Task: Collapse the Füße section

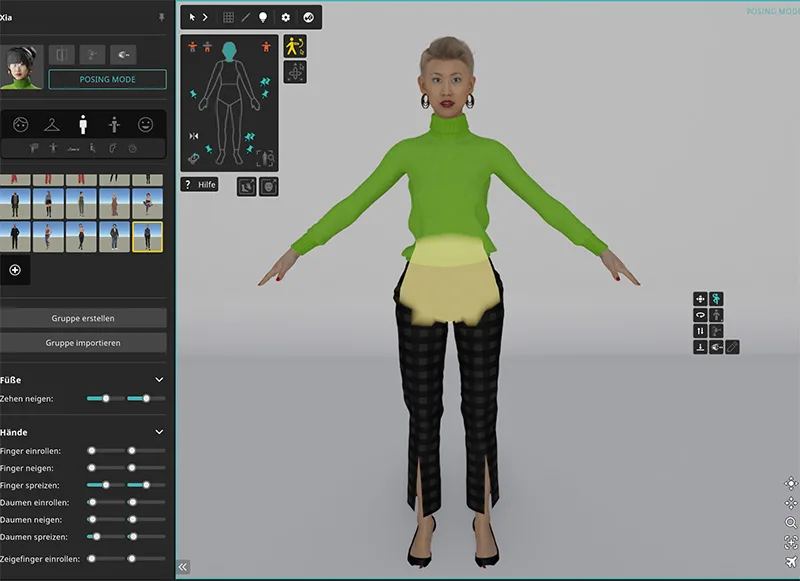Action: coord(159,380)
